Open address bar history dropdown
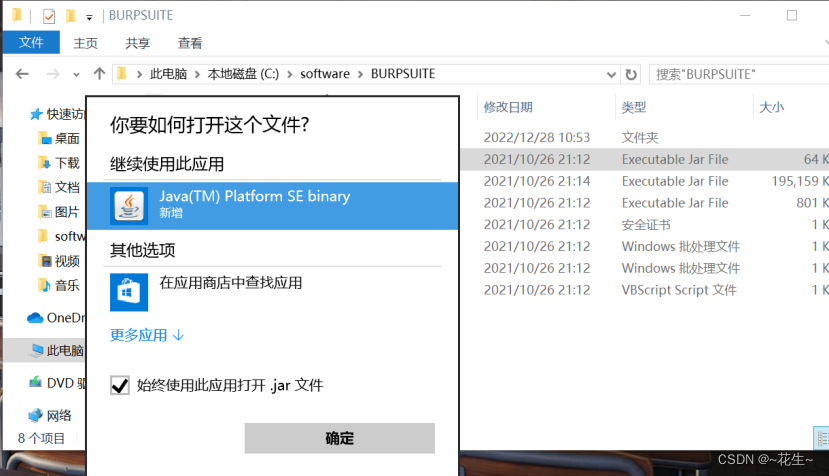829x476 pixels. point(611,75)
